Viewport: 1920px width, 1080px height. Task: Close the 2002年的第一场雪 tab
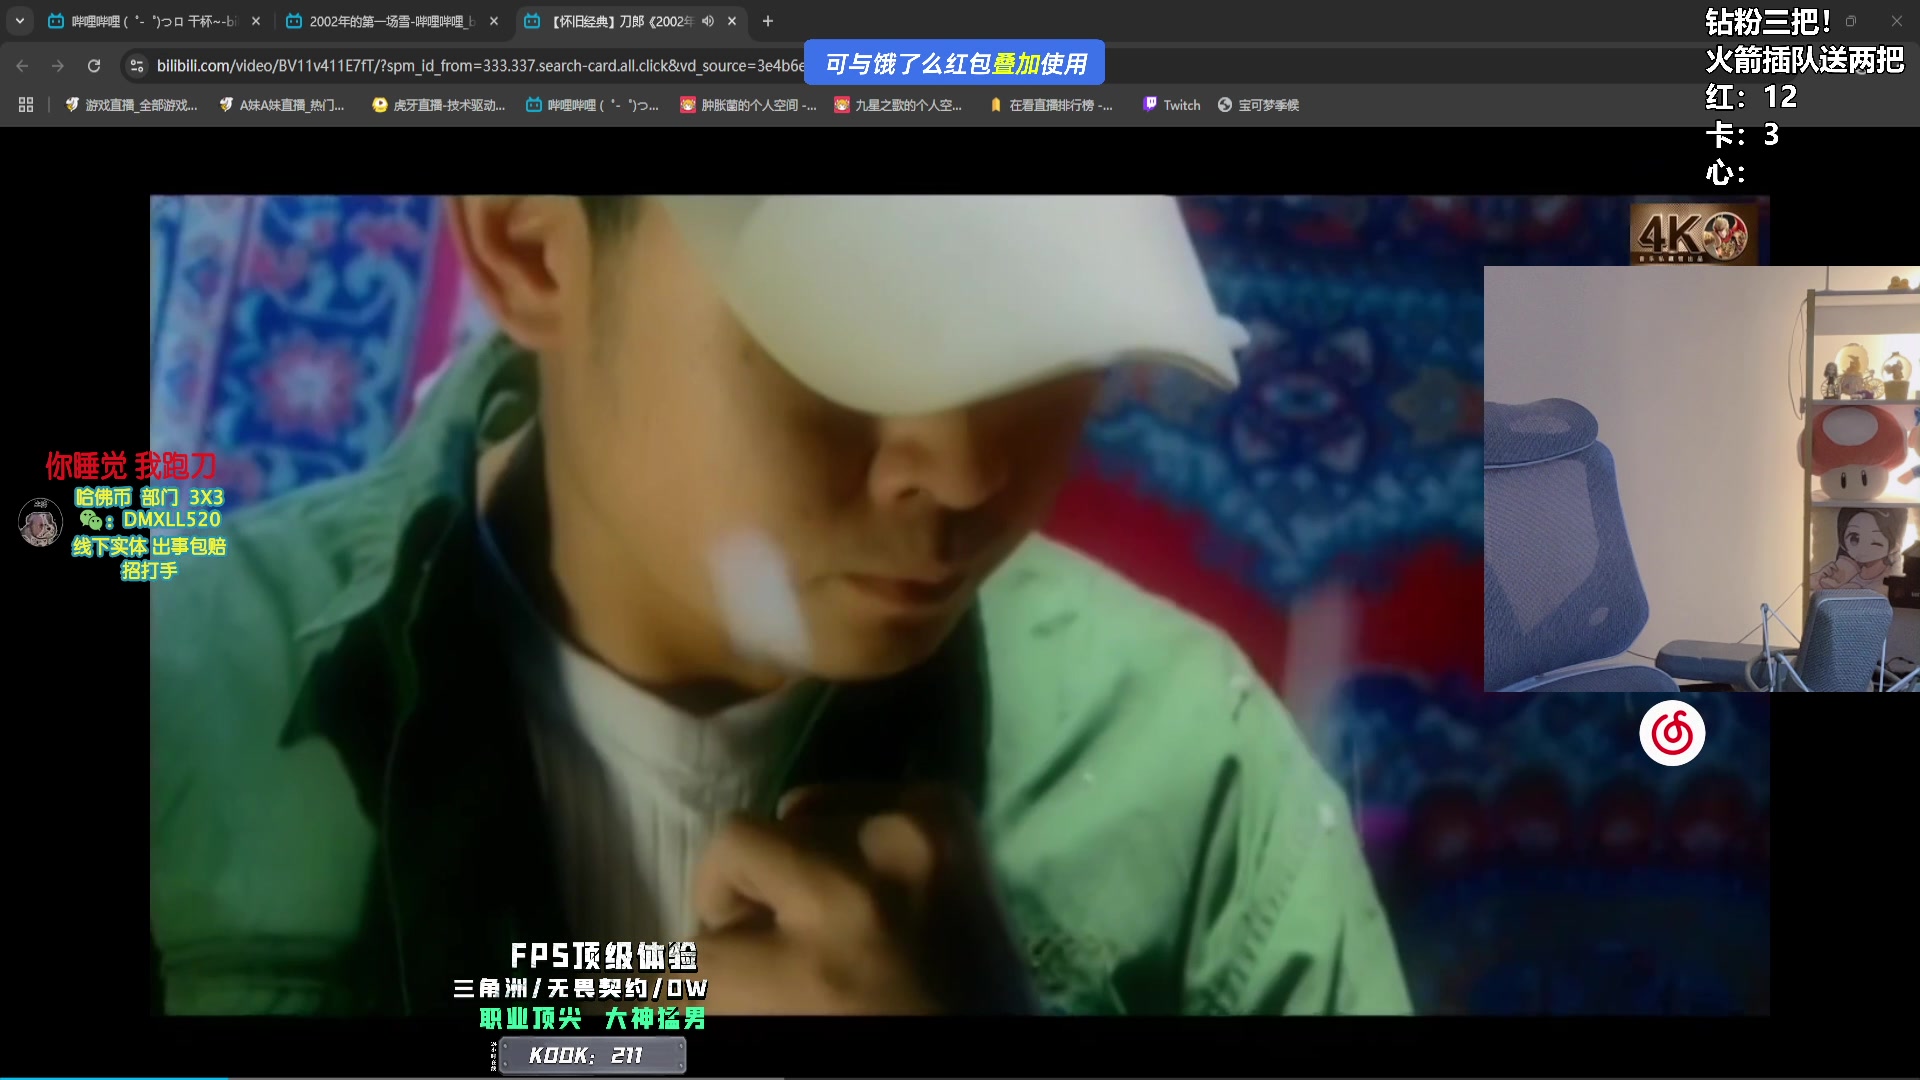494,21
